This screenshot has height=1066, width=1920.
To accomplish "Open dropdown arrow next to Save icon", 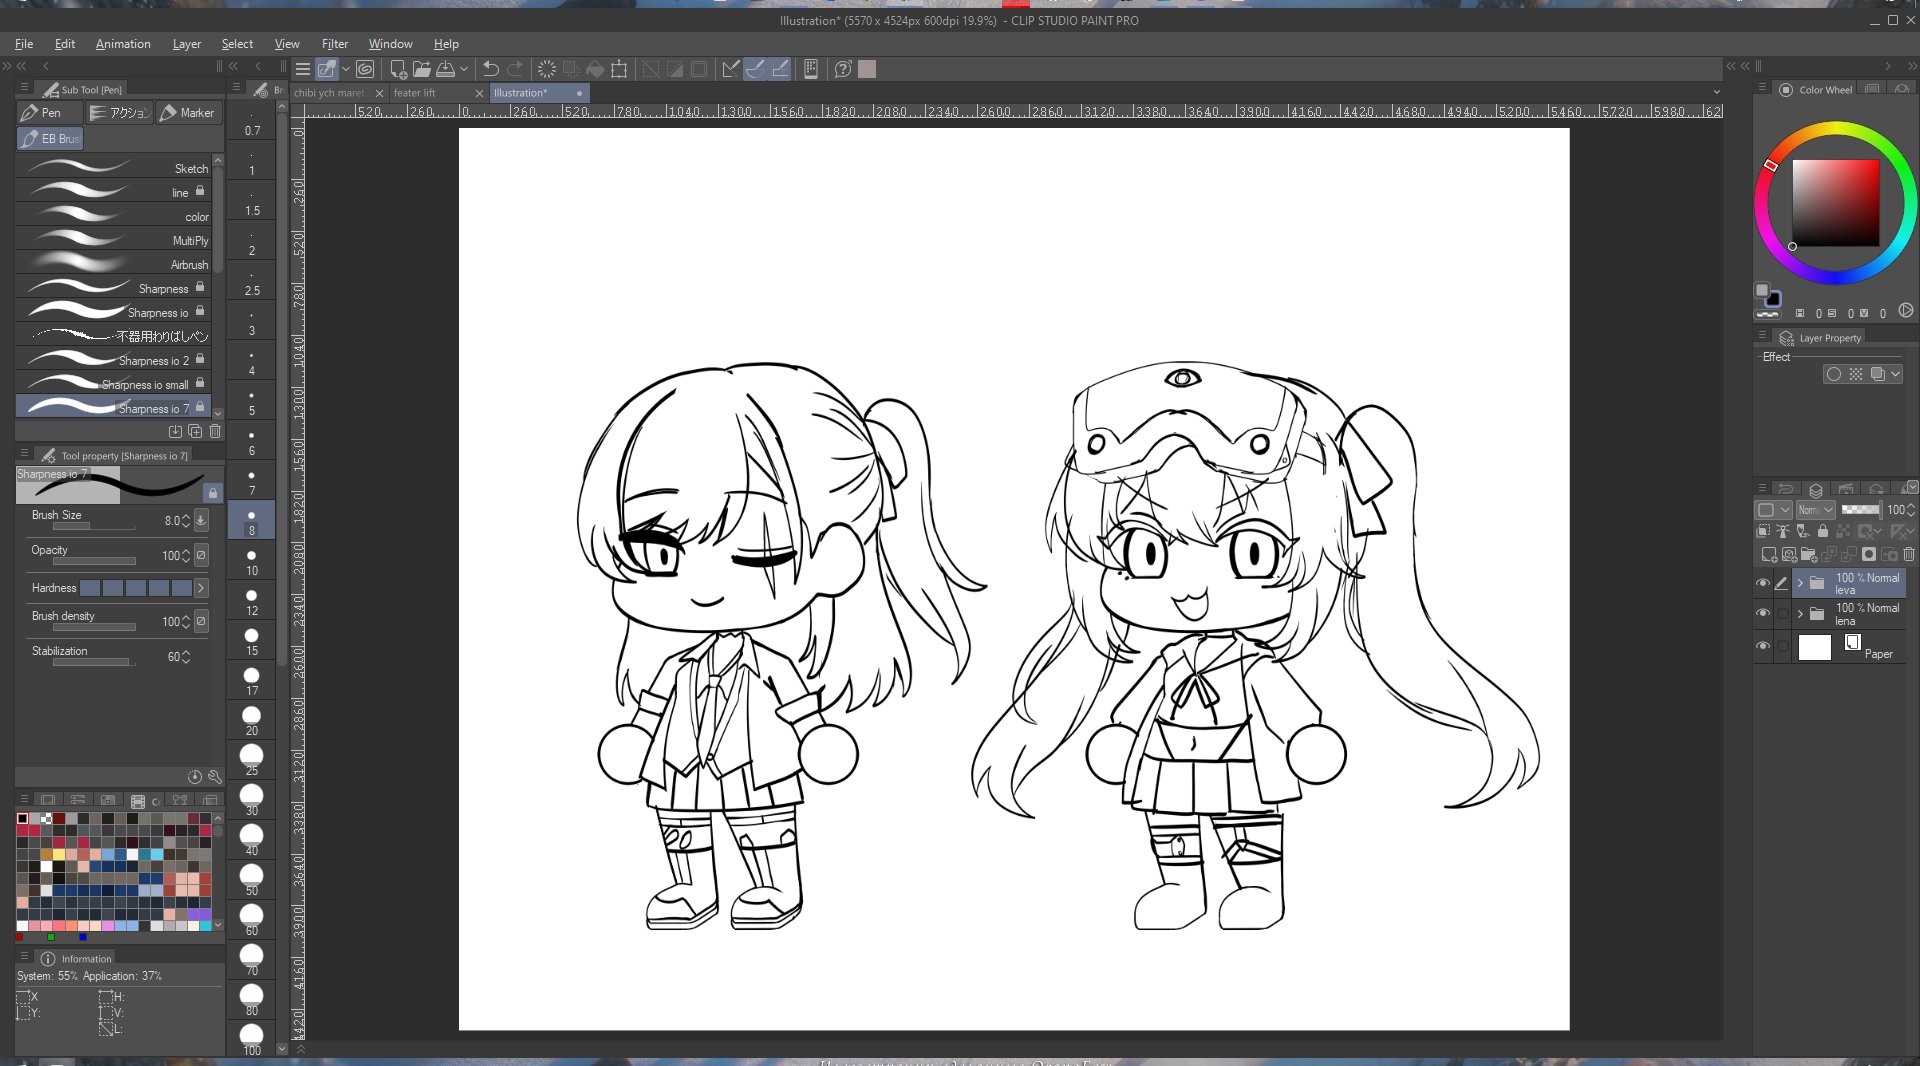I will (x=464, y=69).
